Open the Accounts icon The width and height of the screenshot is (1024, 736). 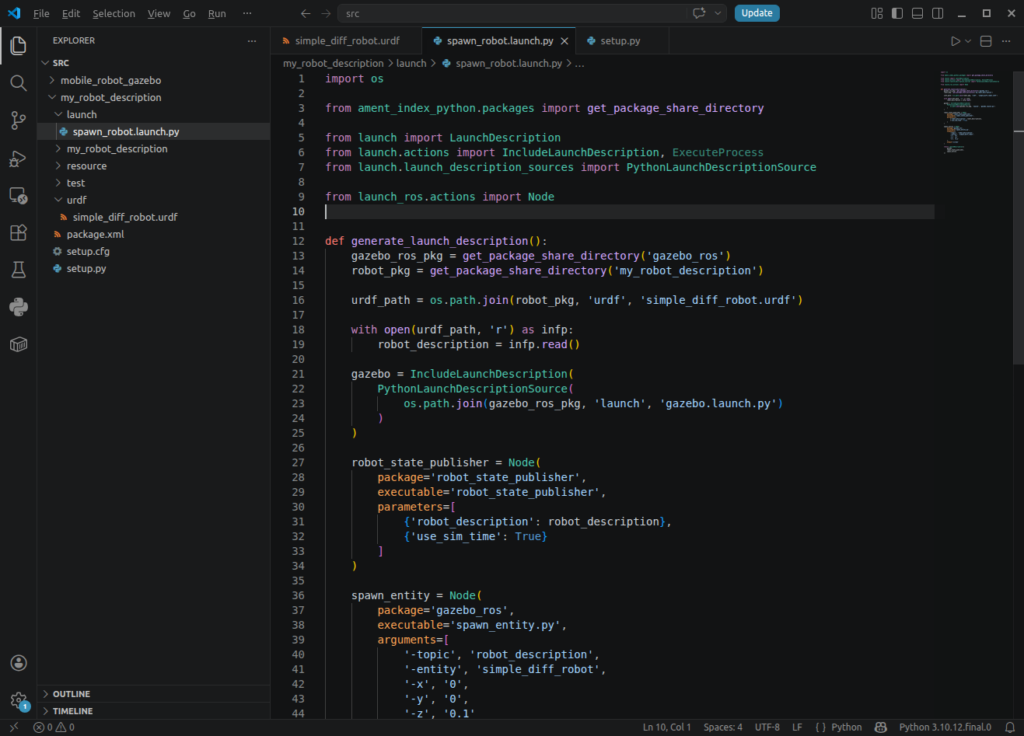pos(18,663)
